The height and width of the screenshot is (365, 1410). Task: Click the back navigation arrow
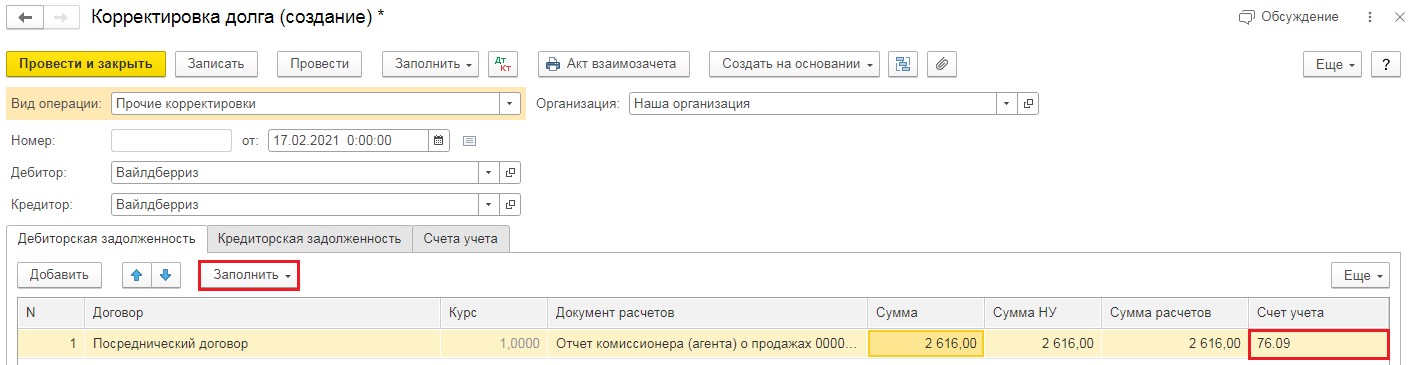click(25, 17)
